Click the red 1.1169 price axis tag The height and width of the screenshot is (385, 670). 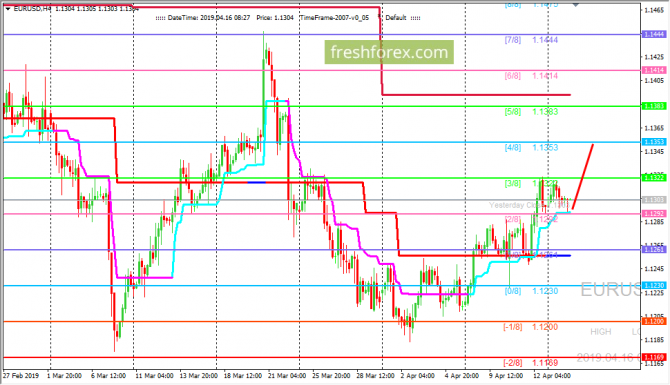coord(654,357)
